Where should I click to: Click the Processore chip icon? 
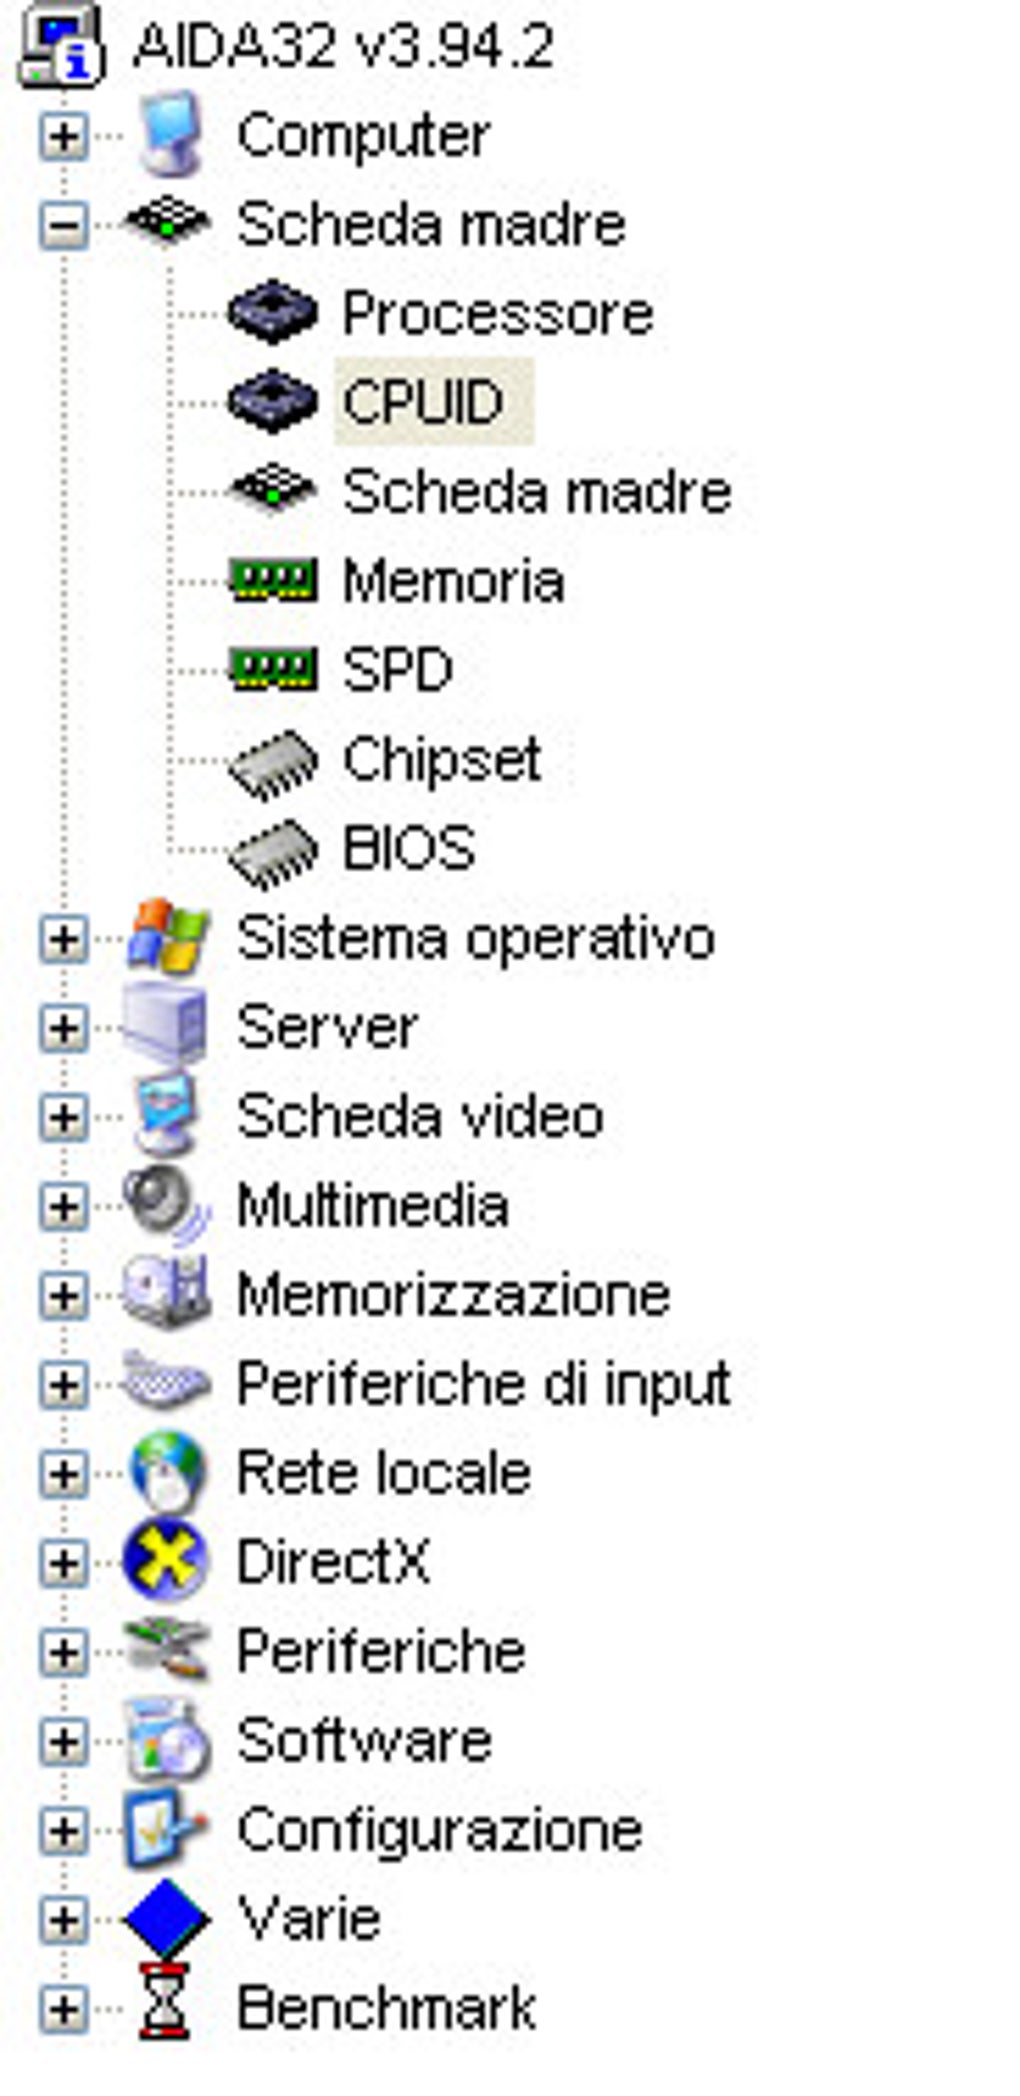pos(272,313)
